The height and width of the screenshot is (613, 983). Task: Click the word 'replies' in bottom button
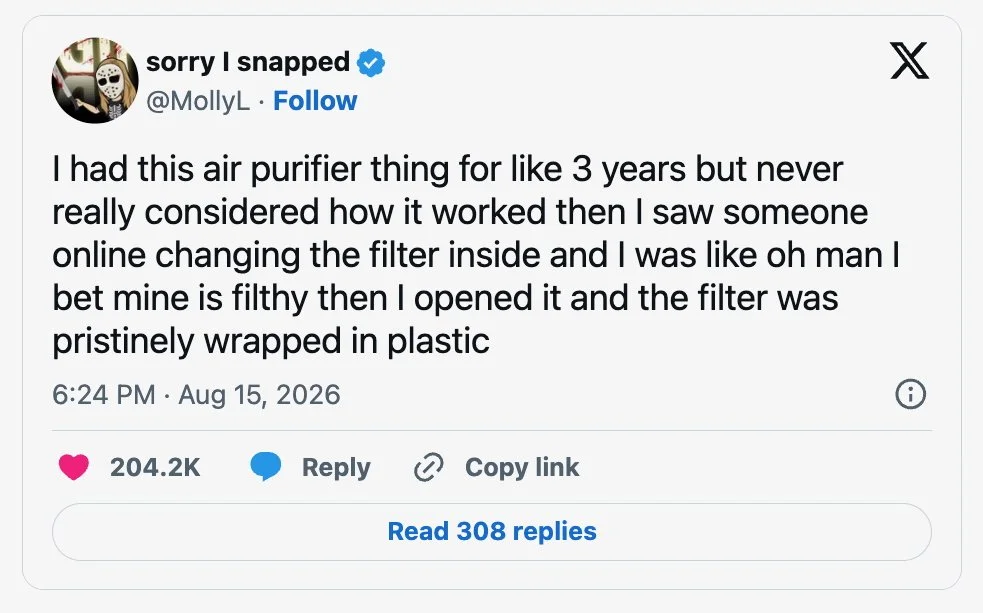(x=554, y=532)
